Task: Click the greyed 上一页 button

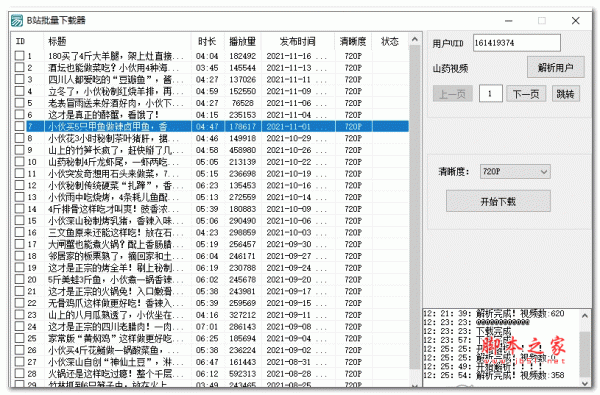Action: click(x=453, y=94)
